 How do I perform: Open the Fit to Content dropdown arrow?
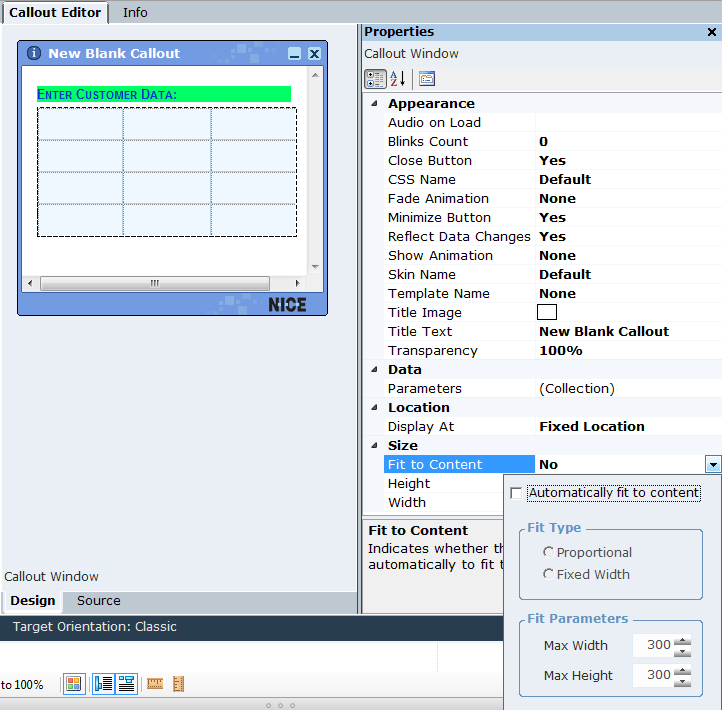712,464
